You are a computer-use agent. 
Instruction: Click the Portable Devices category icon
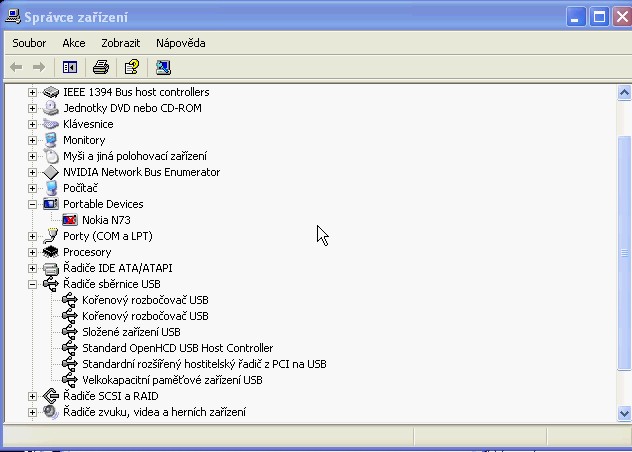tap(51, 204)
